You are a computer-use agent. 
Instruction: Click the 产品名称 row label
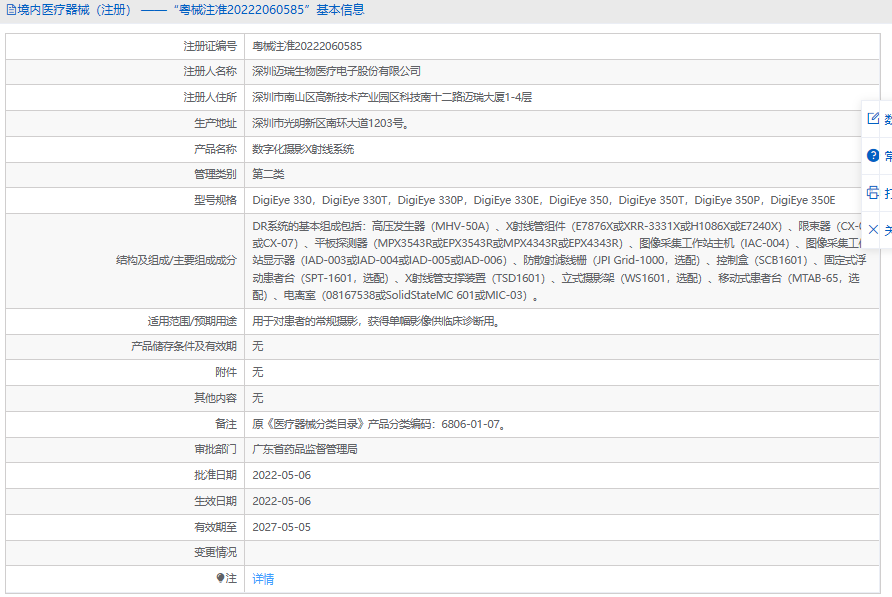(x=215, y=149)
